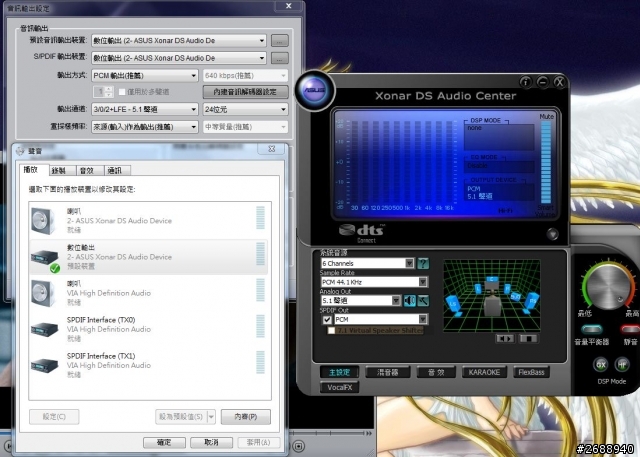Open the Main Settings tab in Xonar
The width and height of the screenshot is (640, 457).
[340, 372]
